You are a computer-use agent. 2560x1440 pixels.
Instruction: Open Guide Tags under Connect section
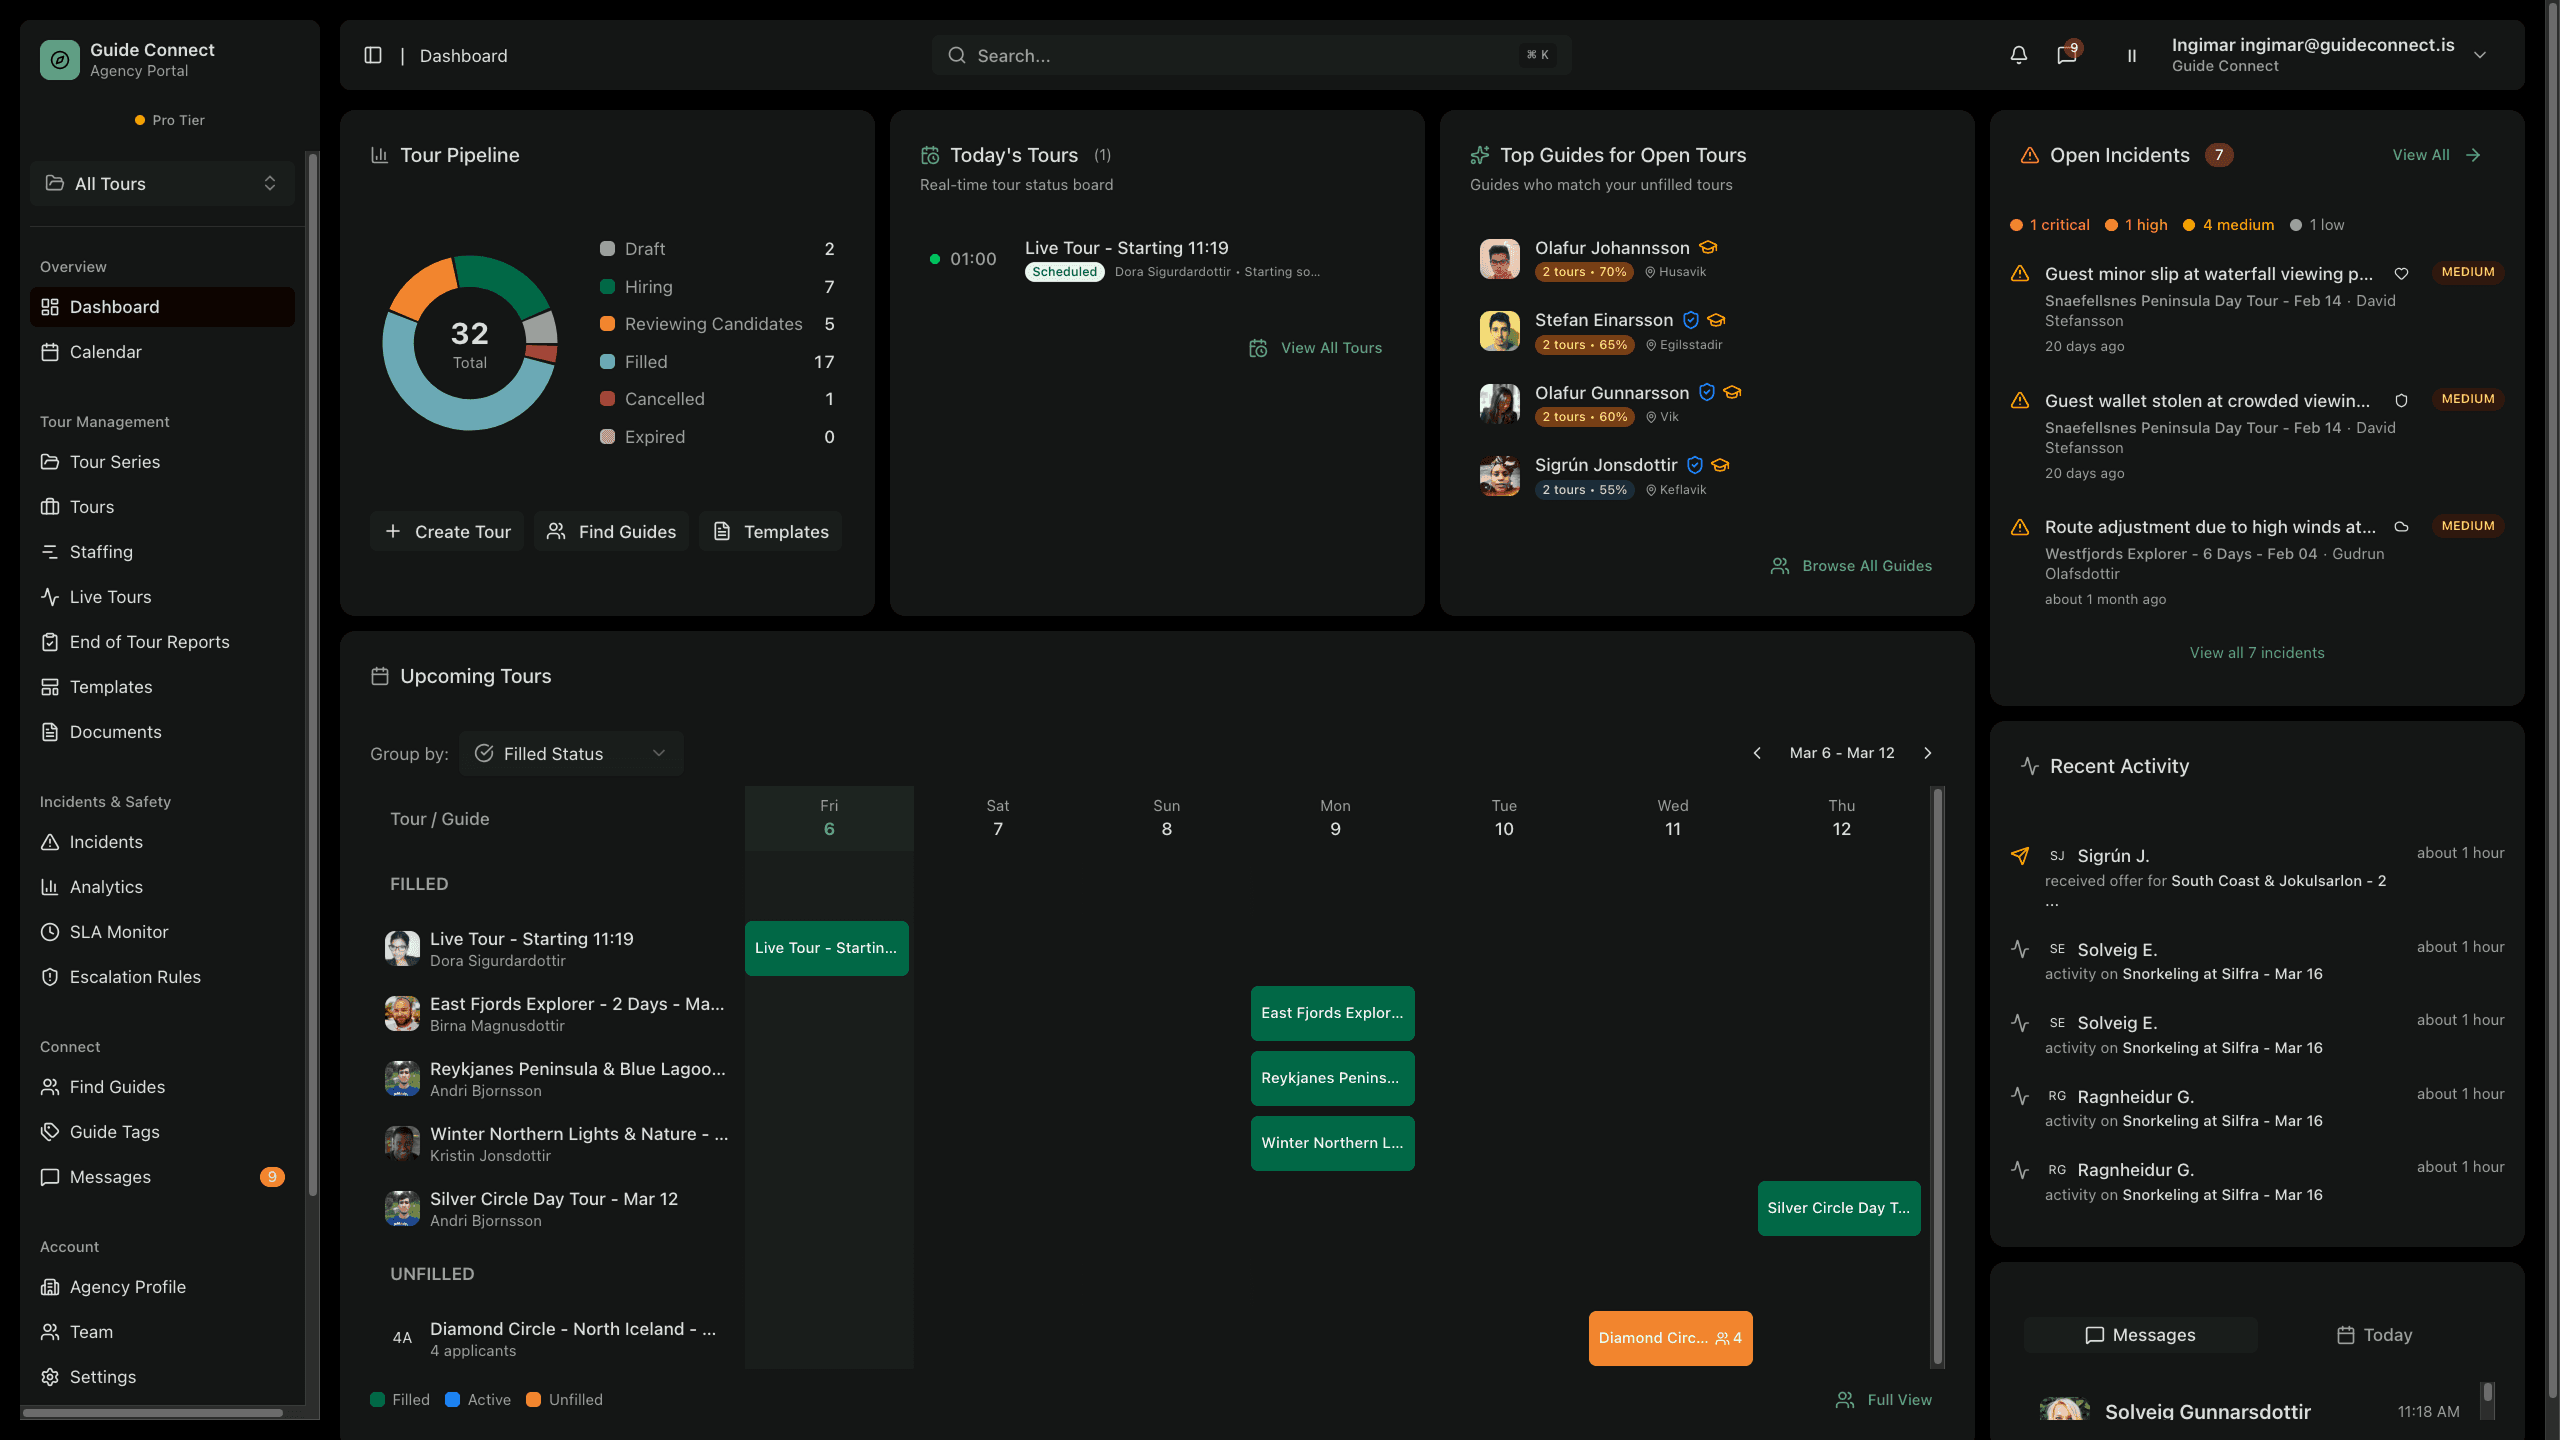[x=113, y=1131]
